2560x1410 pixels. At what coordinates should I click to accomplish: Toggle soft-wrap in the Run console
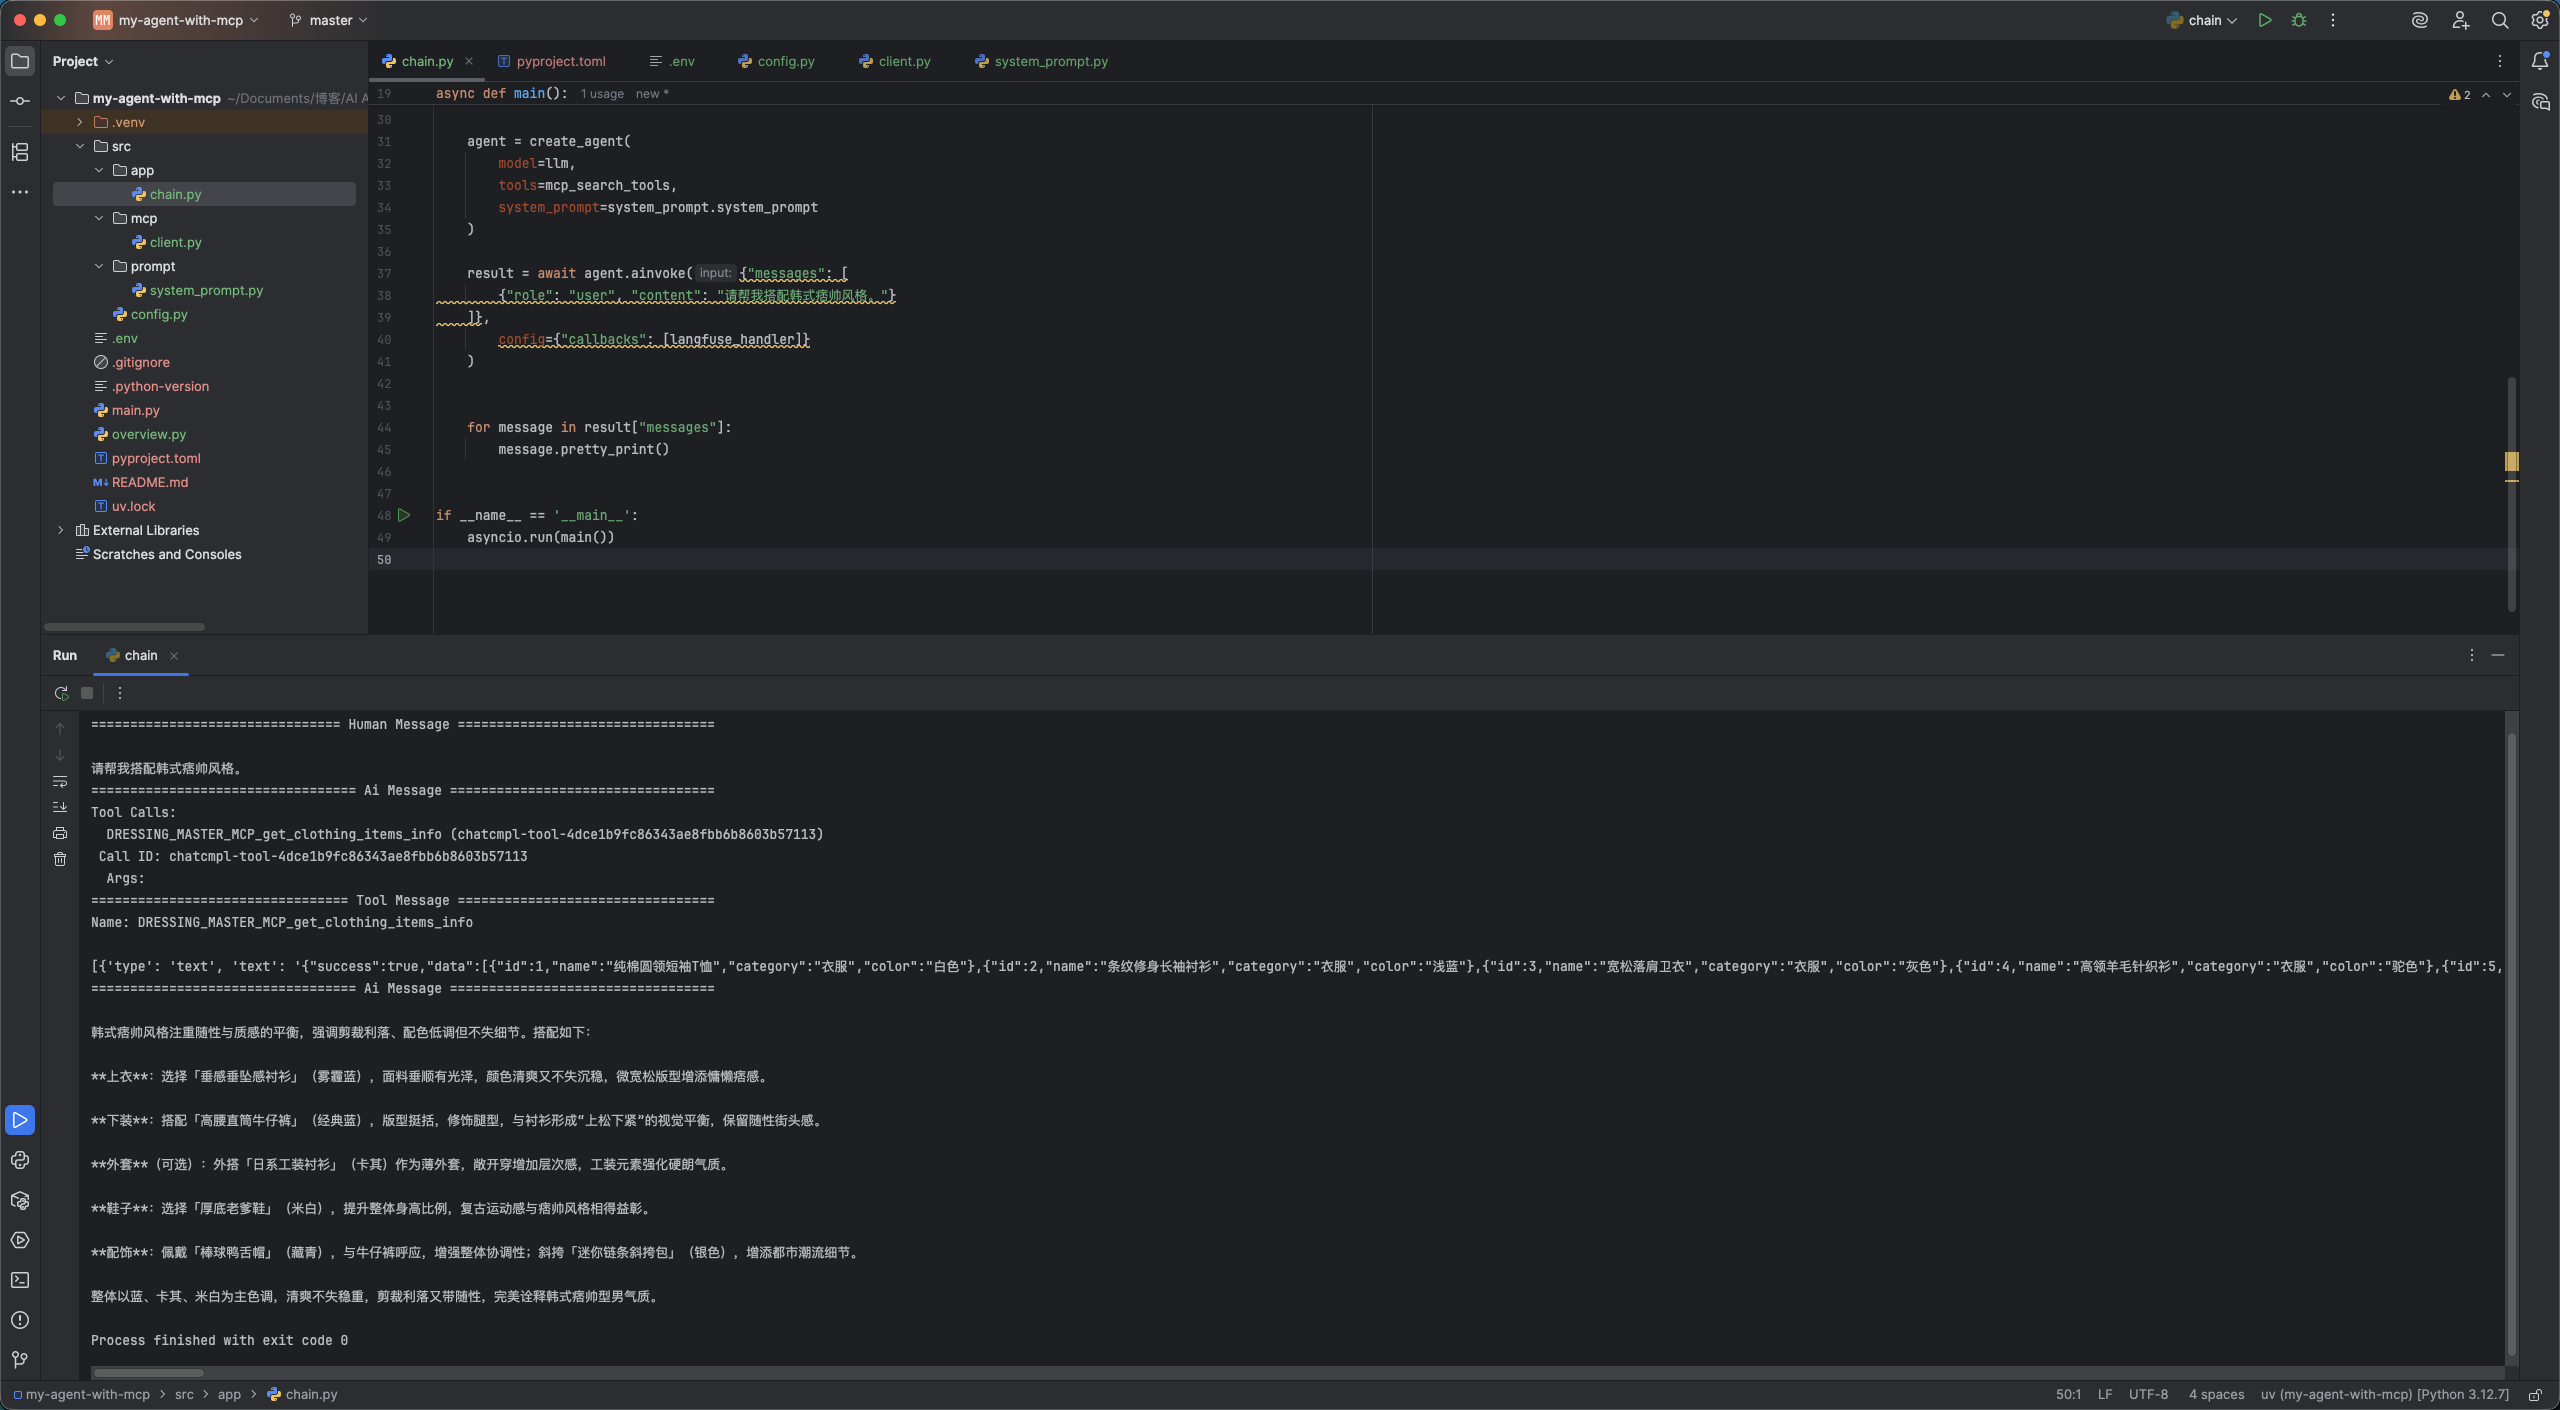coord(60,781)
